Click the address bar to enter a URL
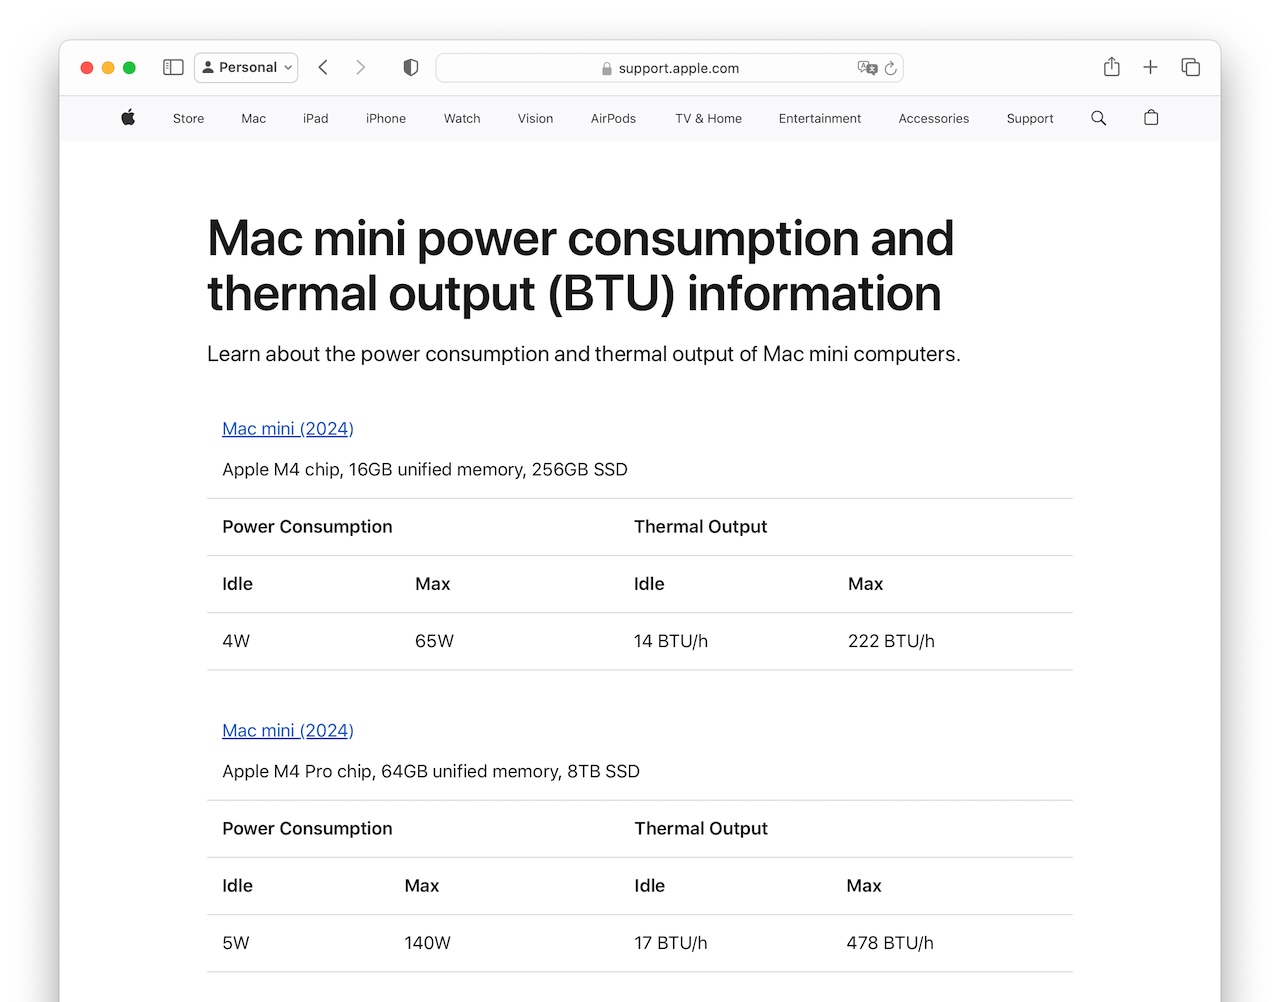The height and width of the screenshot is (1002, 1280). click(x=670, y=68)
